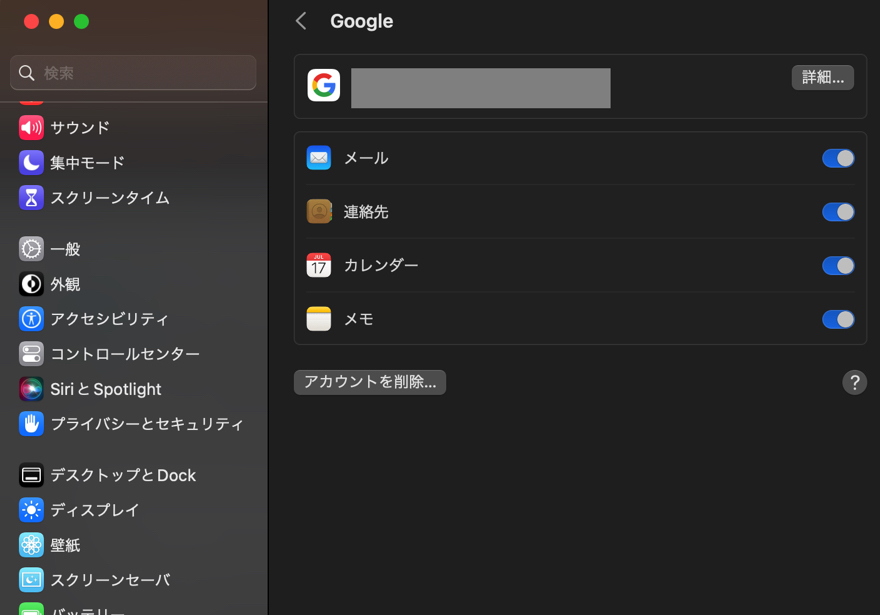The height and width of the screenshot is (615, 880).
Task: Disable the カレンダー sync toggle
Action: pos(838,265)
